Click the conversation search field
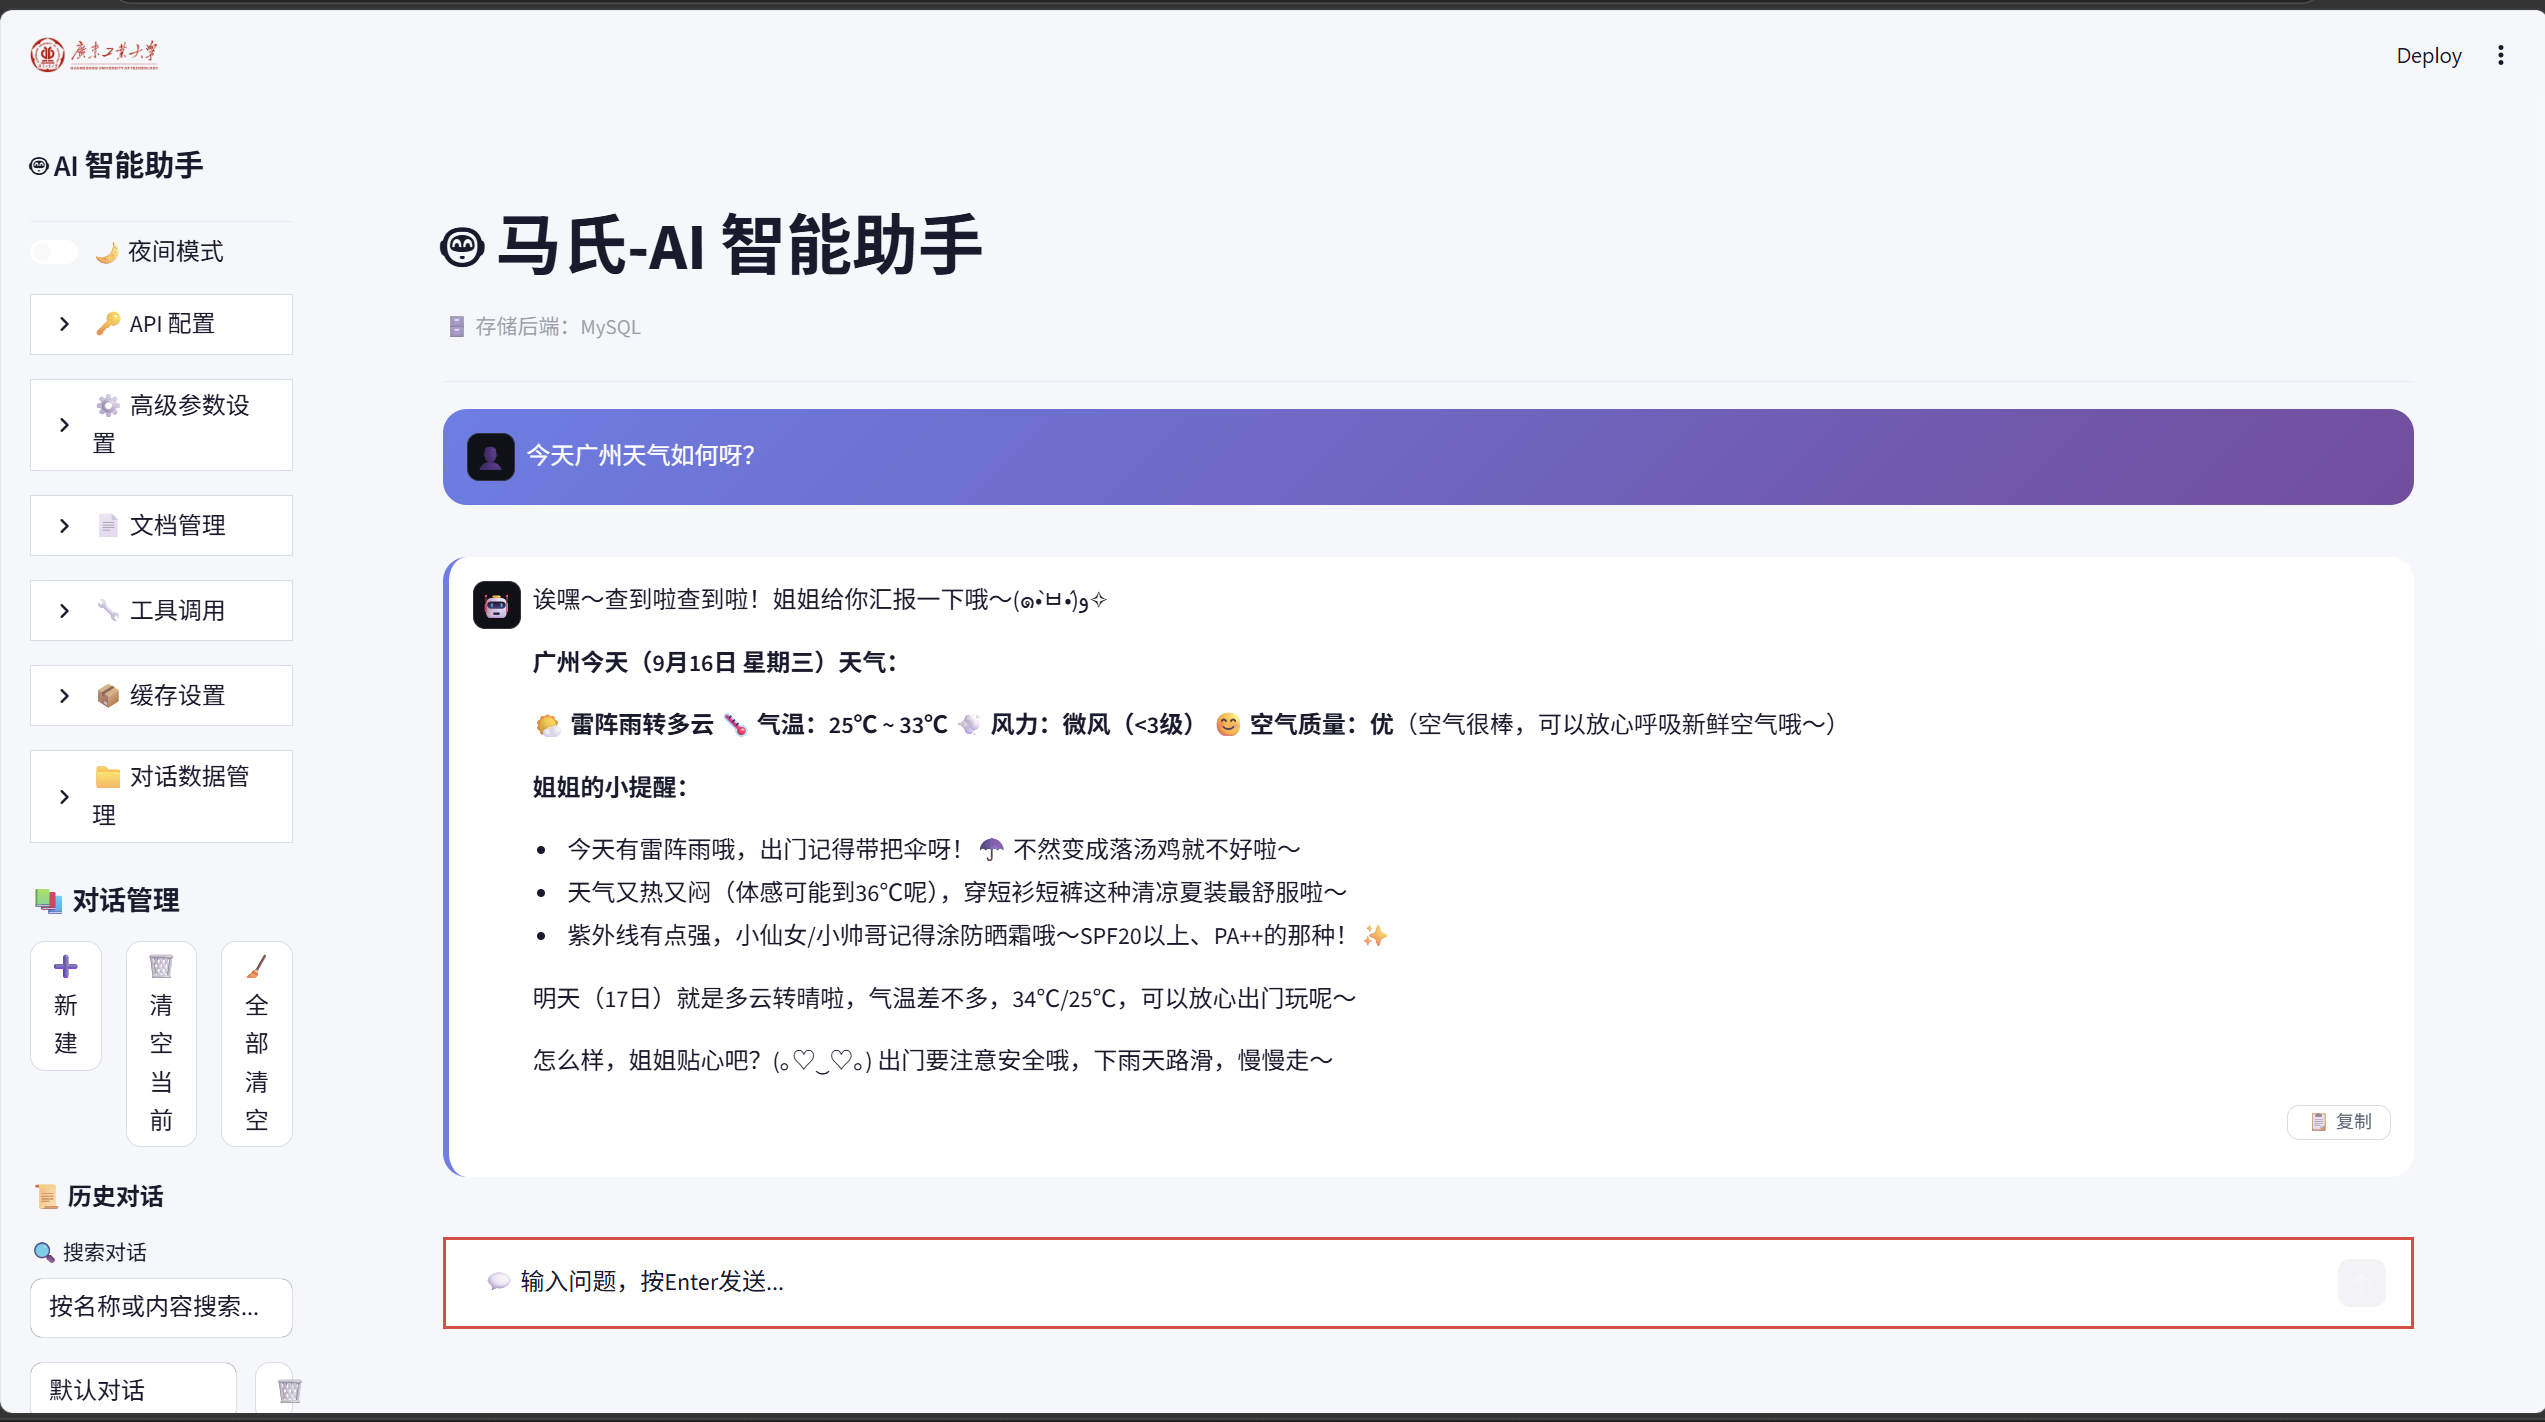Viewport: 2545px width, 1422px height. 161,1307
